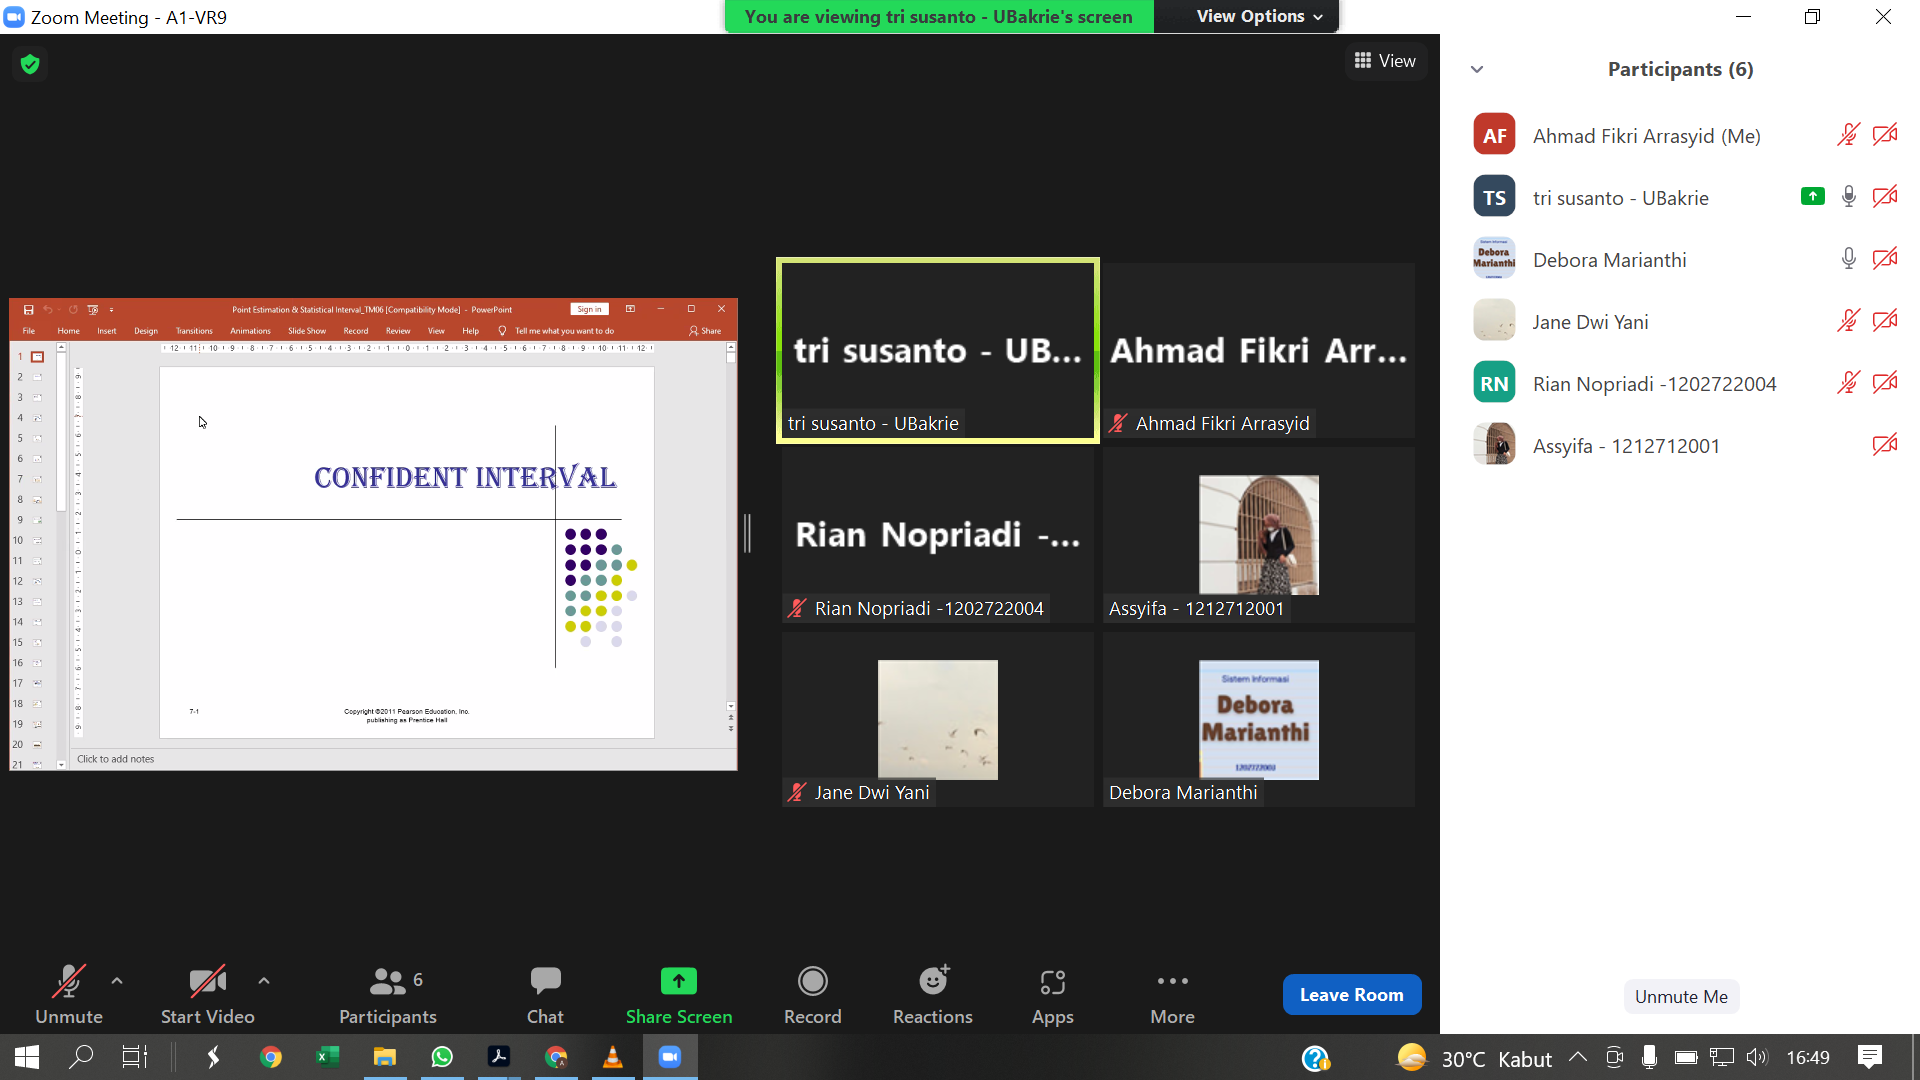
Task: Select the Assyifa - 1212712001 video tile
Action: pos(1259,535)
